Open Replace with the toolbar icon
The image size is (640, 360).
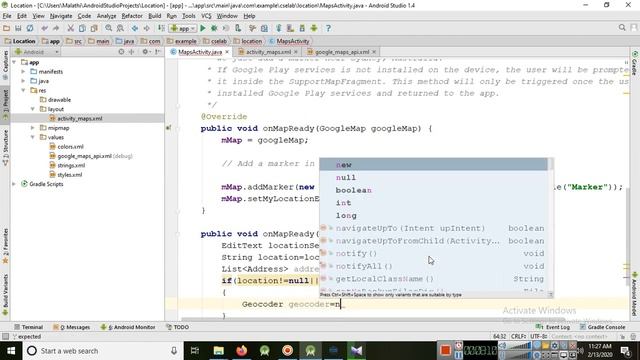pyautogui.click(x=120, y=28)
